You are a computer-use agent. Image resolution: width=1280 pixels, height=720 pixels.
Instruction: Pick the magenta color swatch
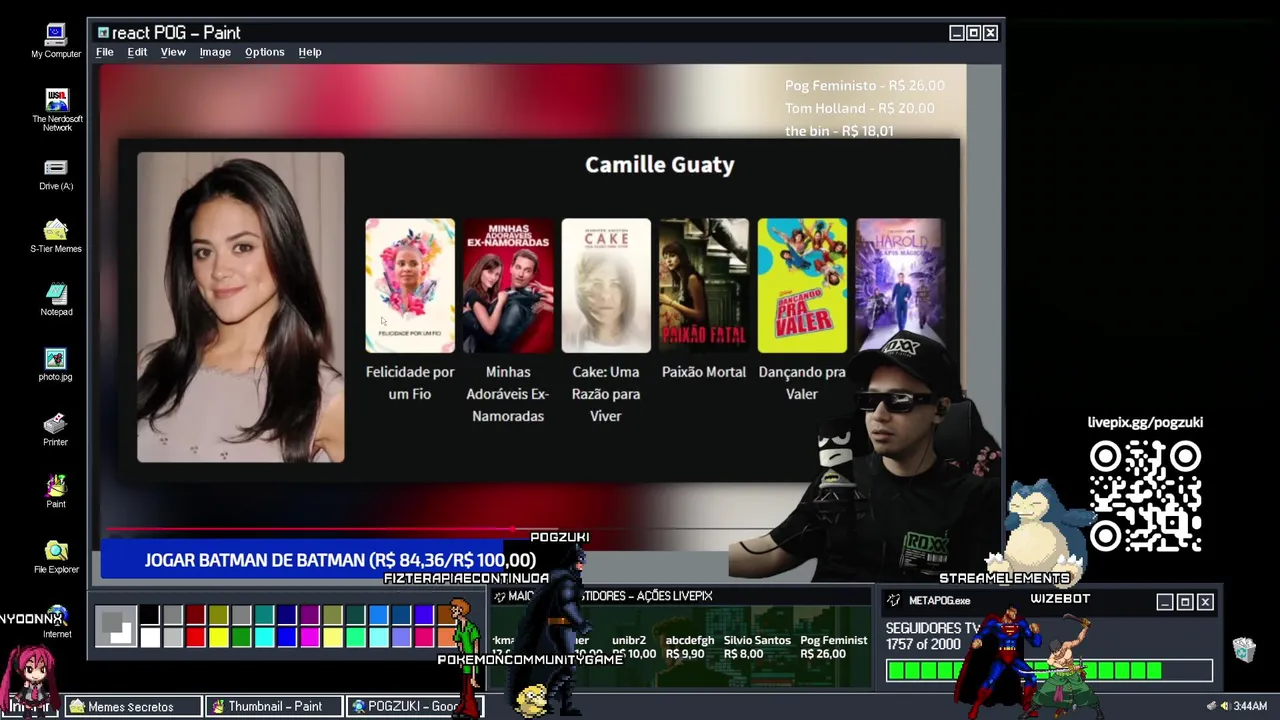(x=310, y=637)
